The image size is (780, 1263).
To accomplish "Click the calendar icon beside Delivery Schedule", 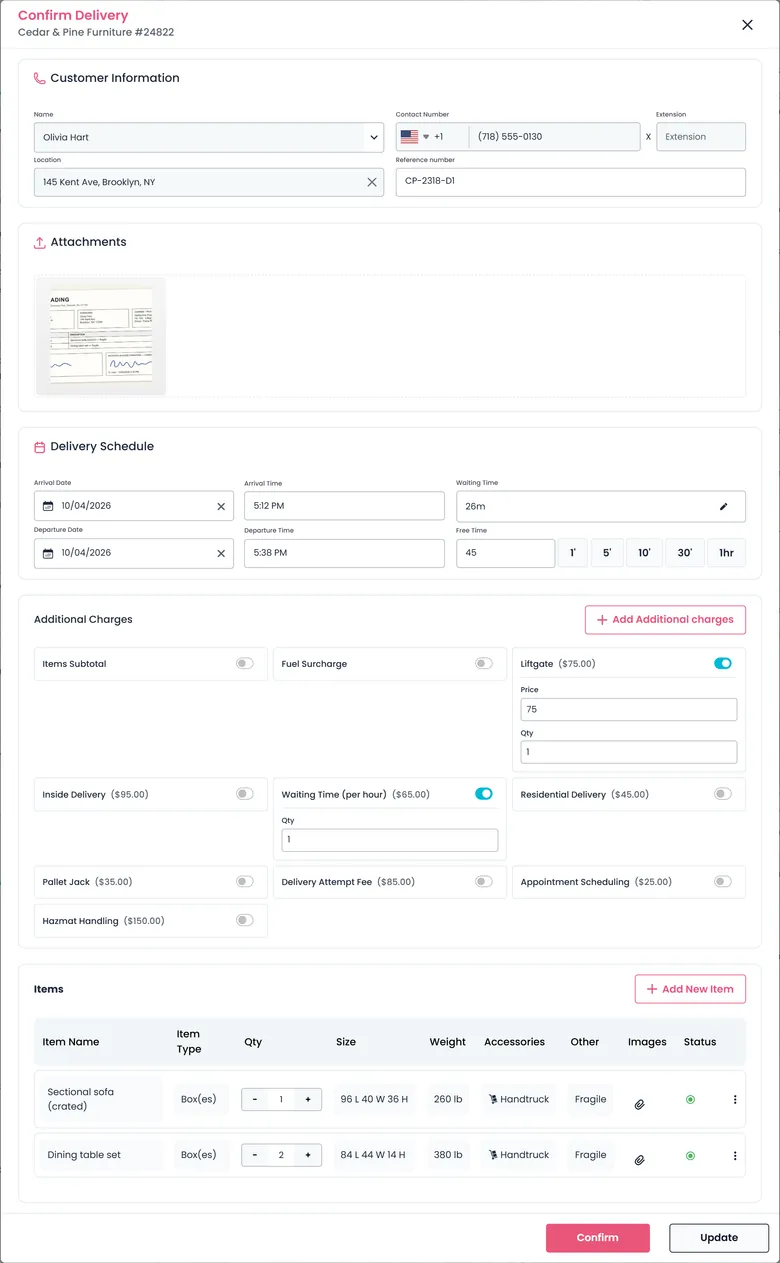I will (40, 447).
